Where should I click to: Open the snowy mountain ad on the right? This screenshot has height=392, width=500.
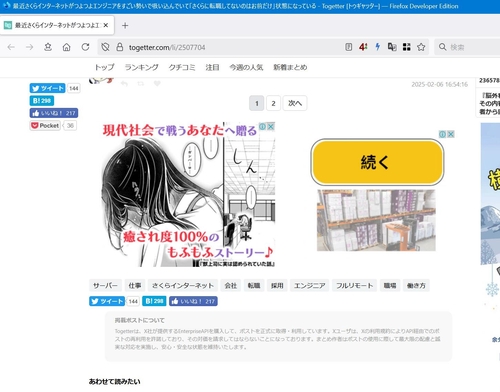tap(490, 217)
